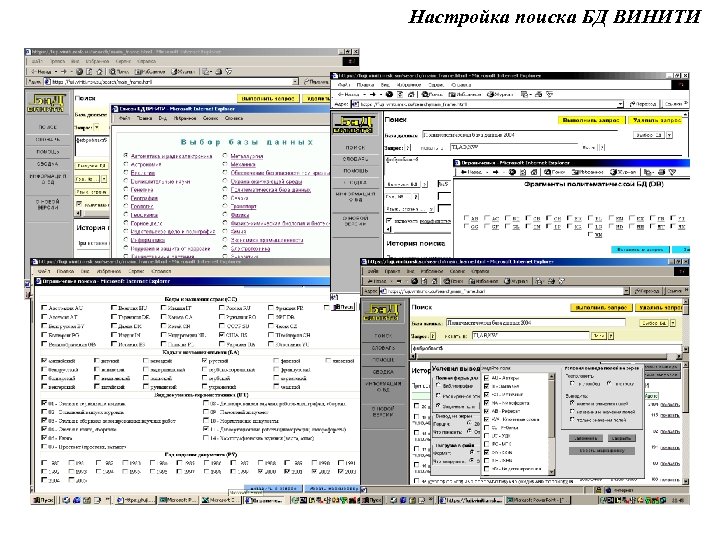720x540 pixels.
Task: Open Справка menu in window behind fragments popup
Action: 461,85
